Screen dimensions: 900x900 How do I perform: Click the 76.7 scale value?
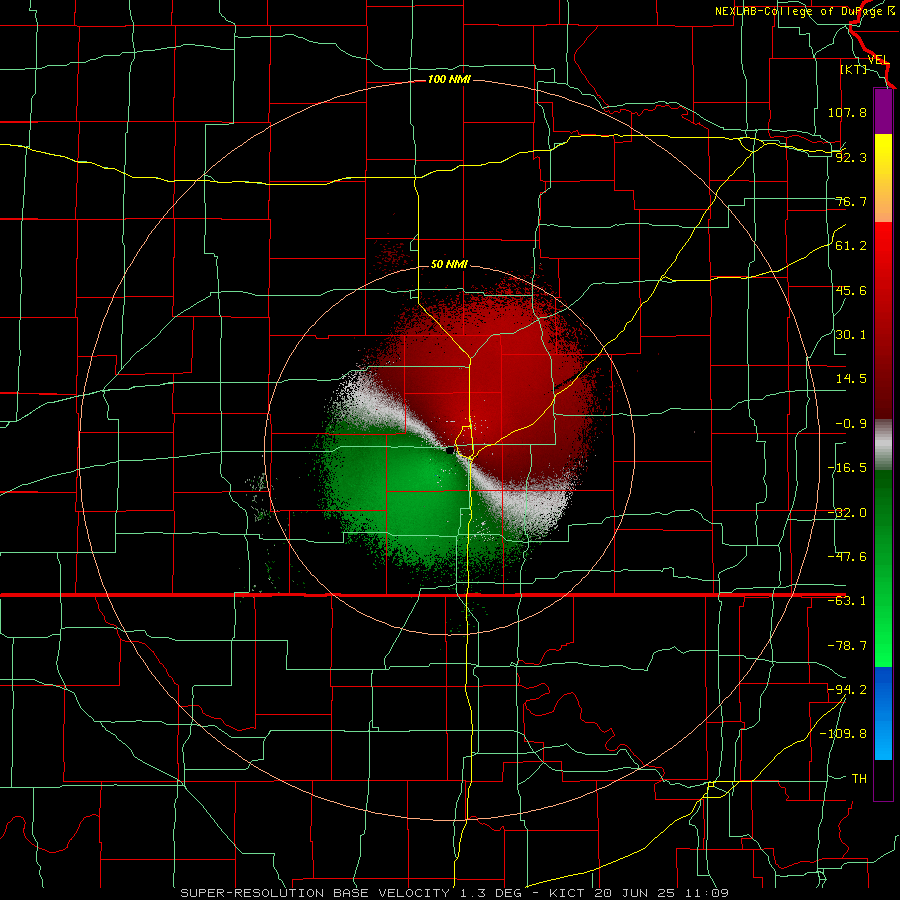tap(851, 201)
